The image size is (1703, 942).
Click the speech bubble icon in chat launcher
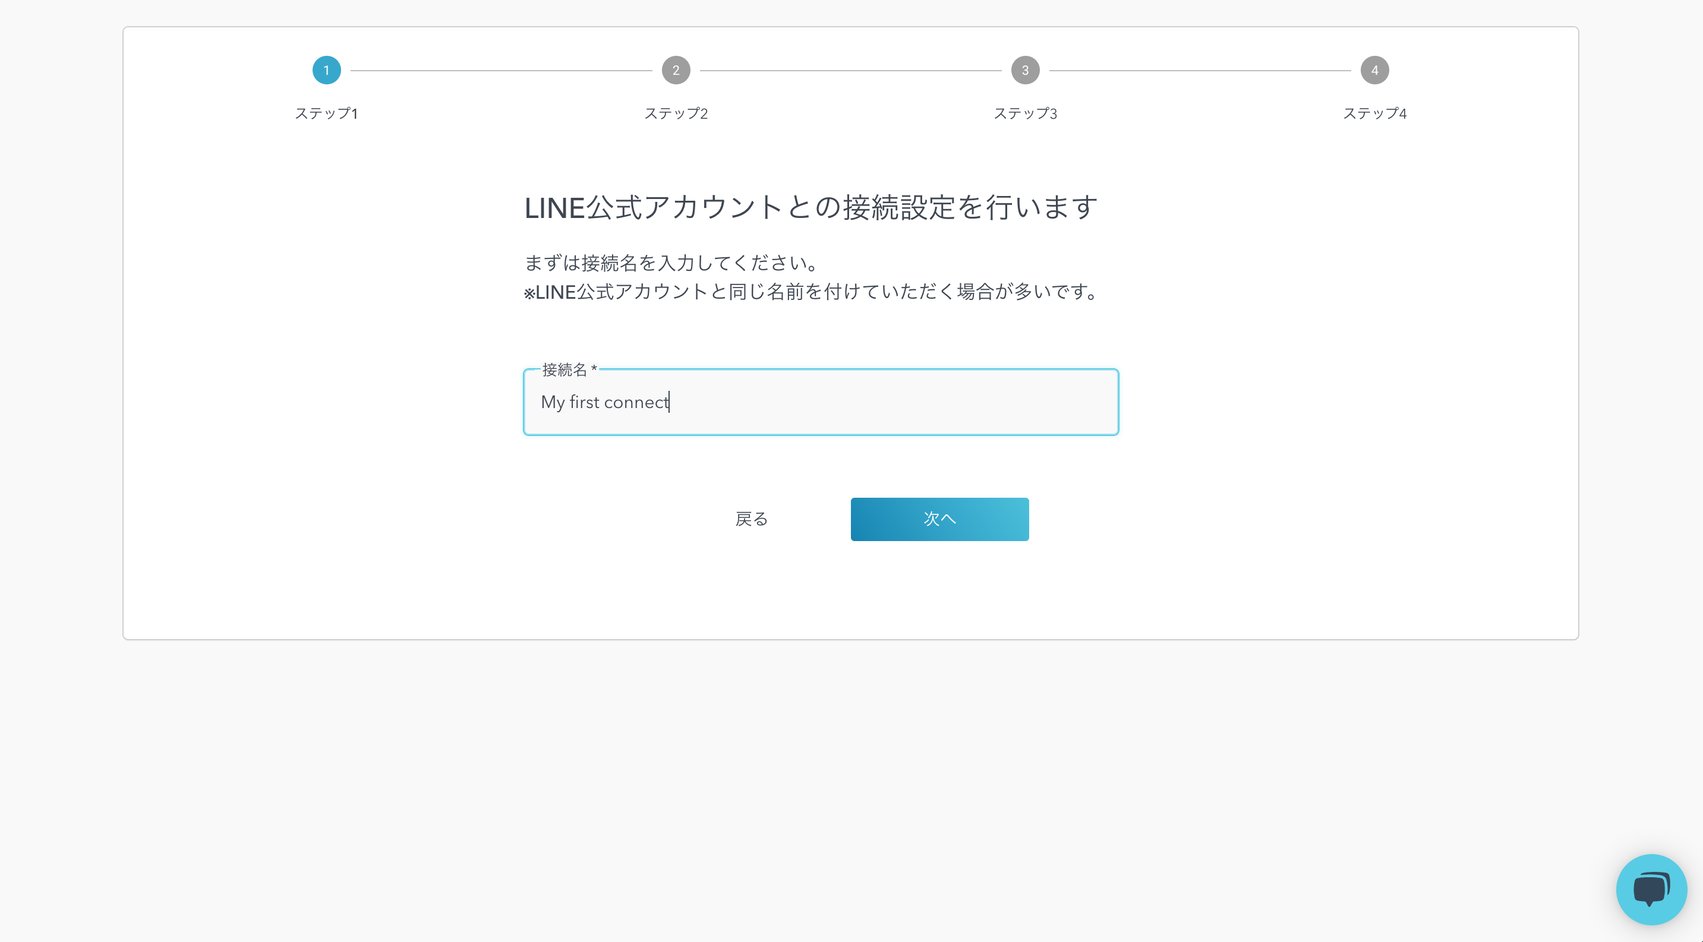click(x=1651, y=889)
